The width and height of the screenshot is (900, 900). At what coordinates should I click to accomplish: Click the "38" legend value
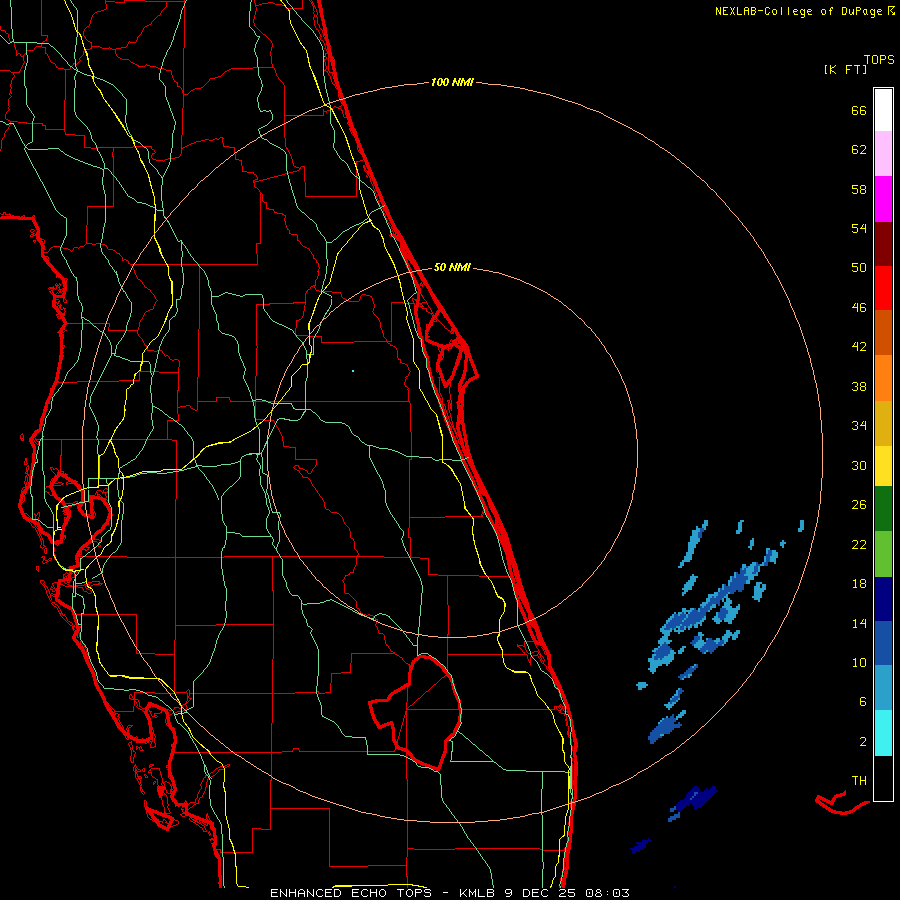859,386
